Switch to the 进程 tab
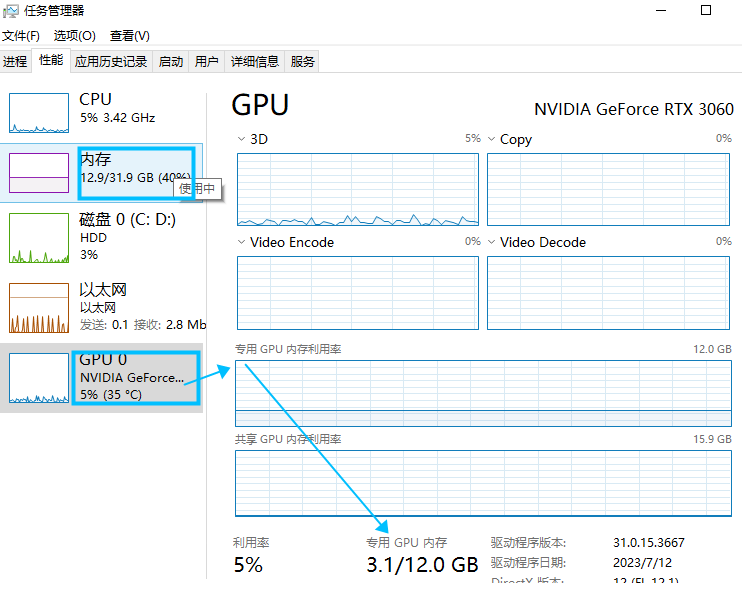 [15, 62]
